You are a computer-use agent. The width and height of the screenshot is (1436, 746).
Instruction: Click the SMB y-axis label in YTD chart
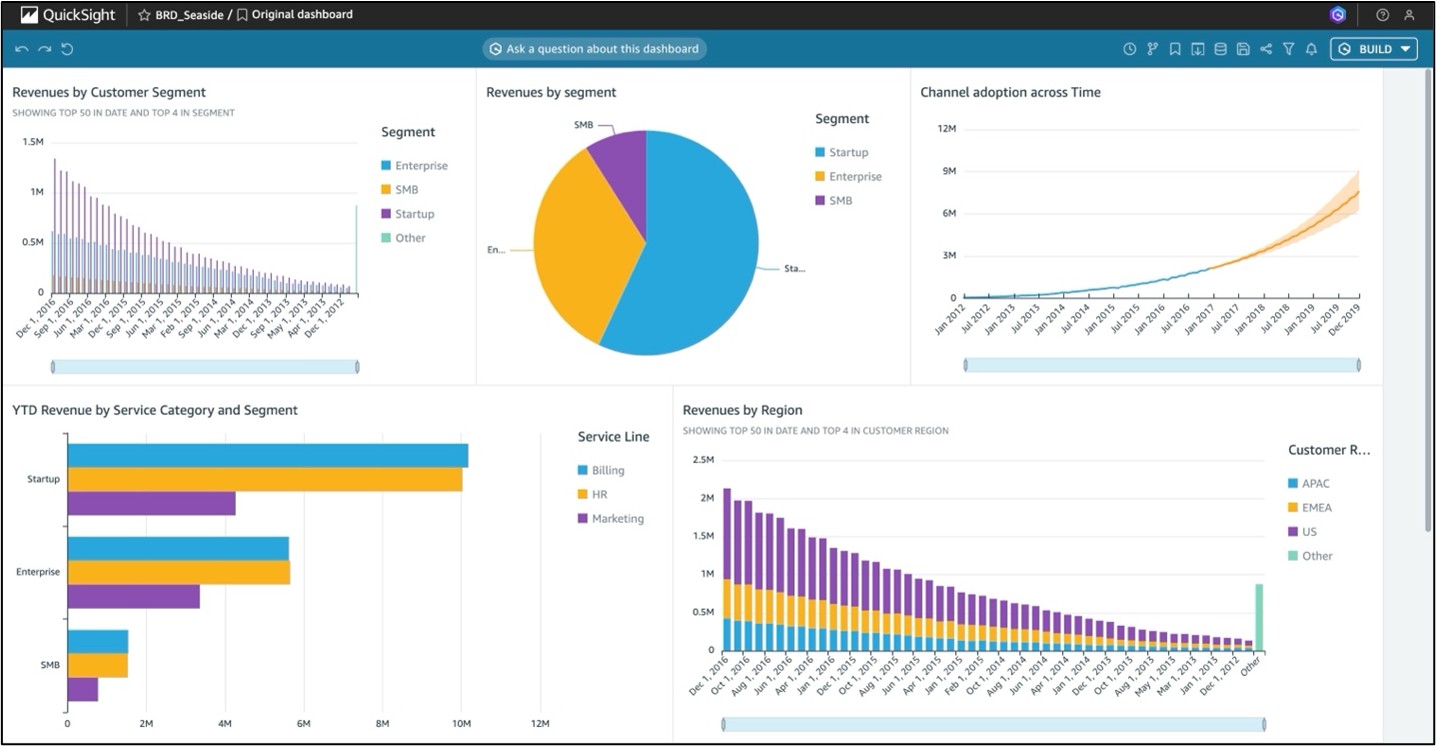coord(50,665)
